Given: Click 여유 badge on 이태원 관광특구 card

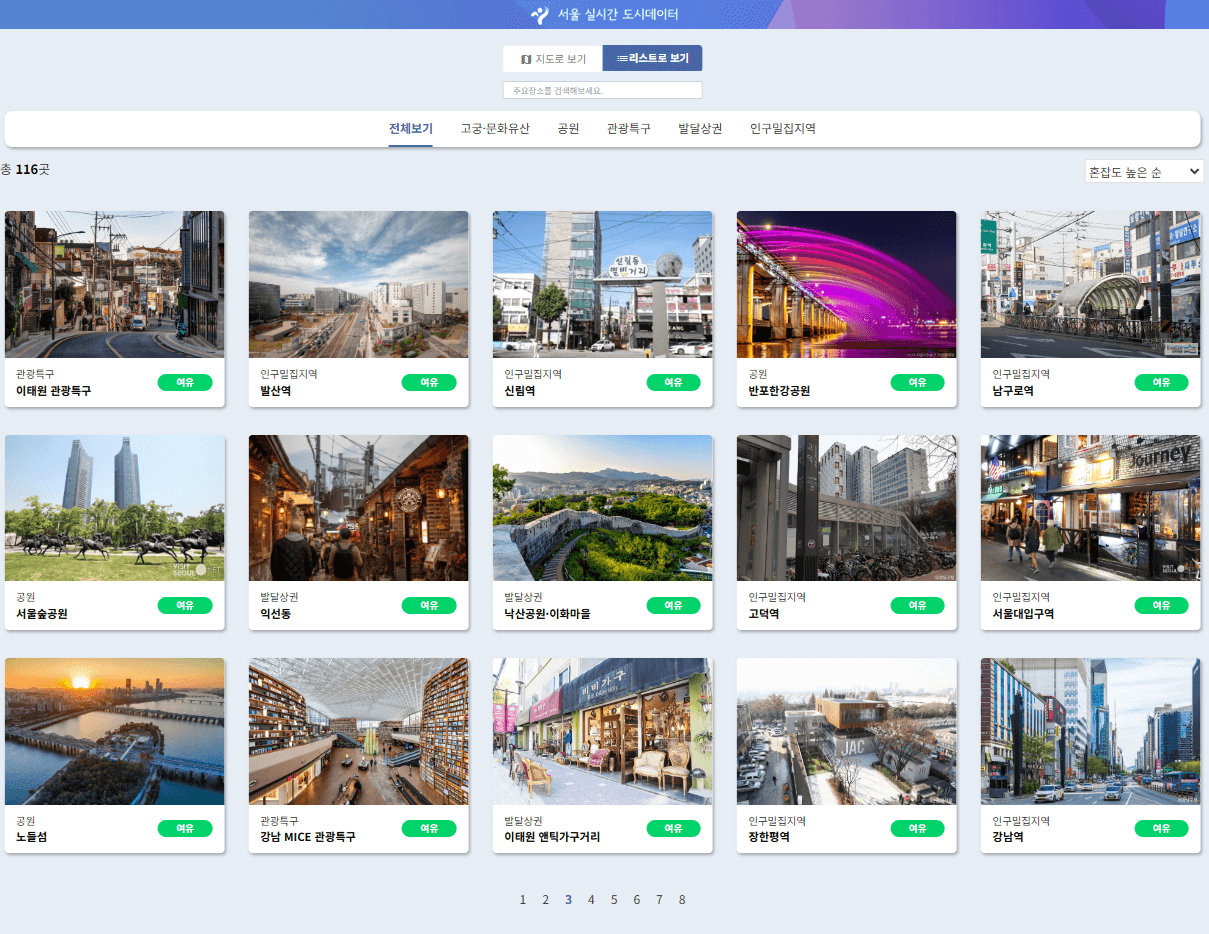Looking at the screenshot, I should click(x=185, y=382).
